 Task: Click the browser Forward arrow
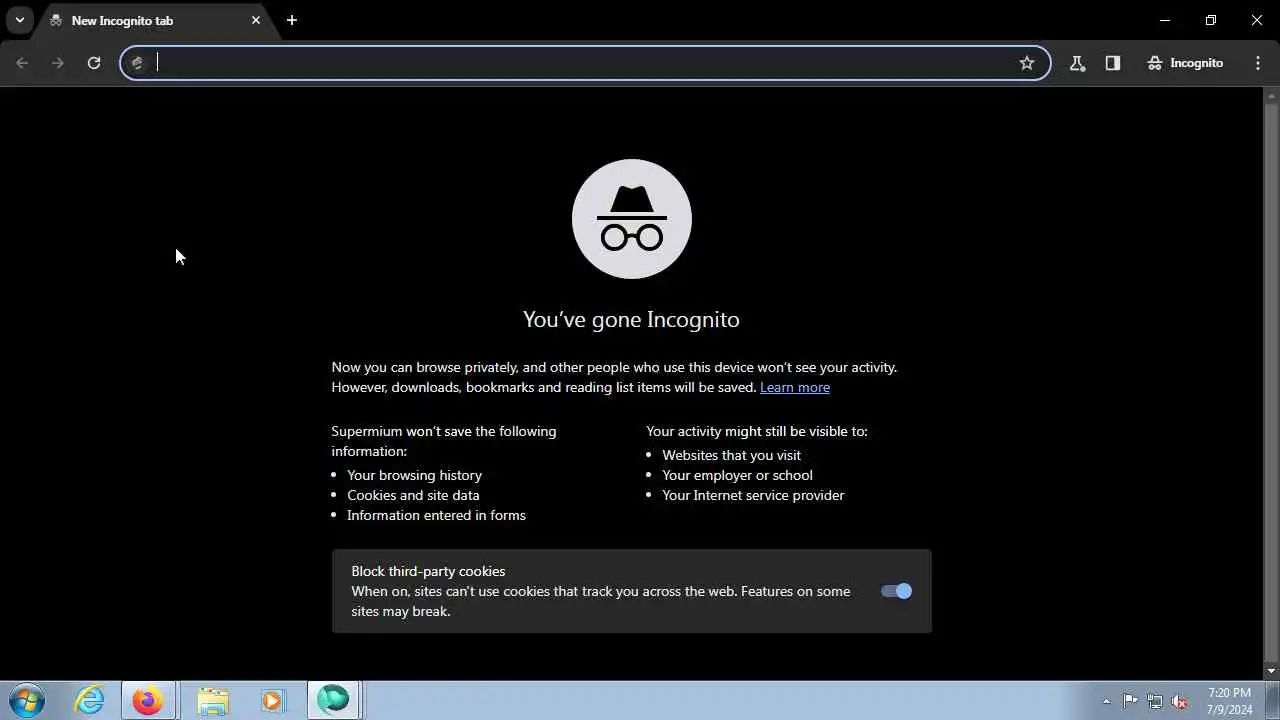point(58,63)
